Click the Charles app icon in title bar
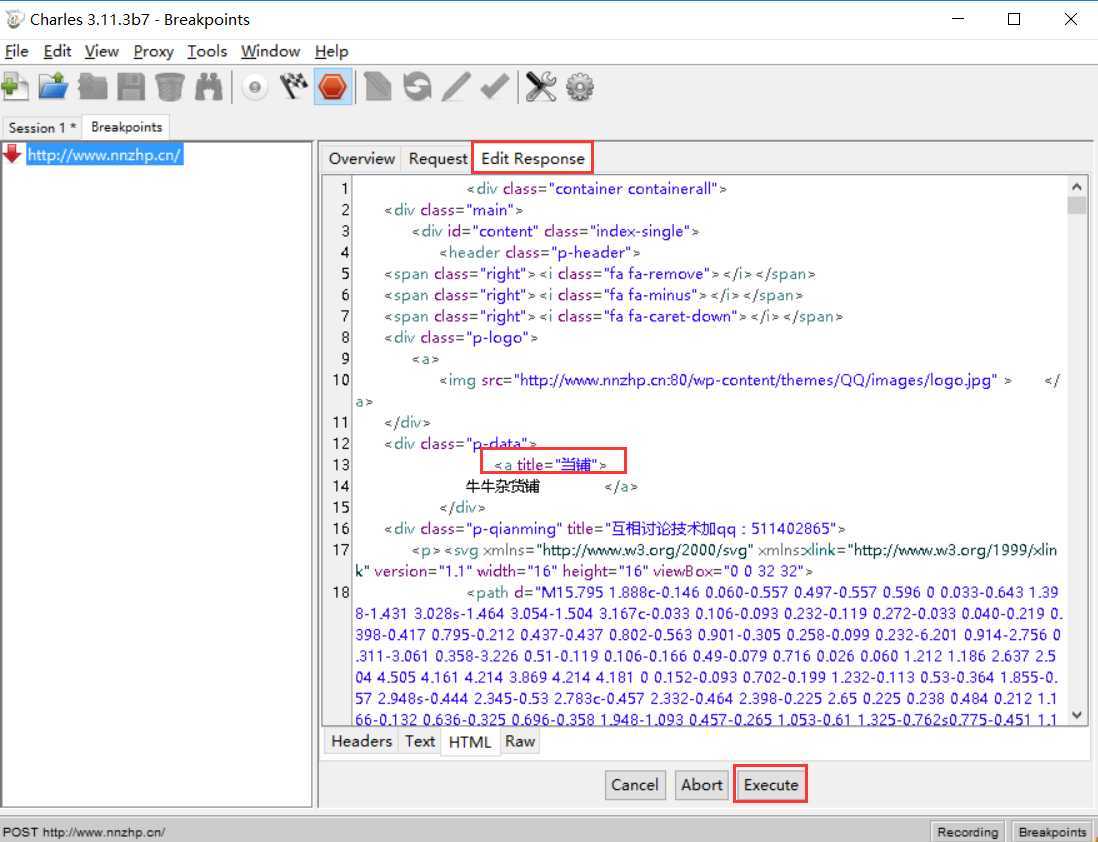The width and height of the screenshot is (1098, 842). (x=14, y=19)
